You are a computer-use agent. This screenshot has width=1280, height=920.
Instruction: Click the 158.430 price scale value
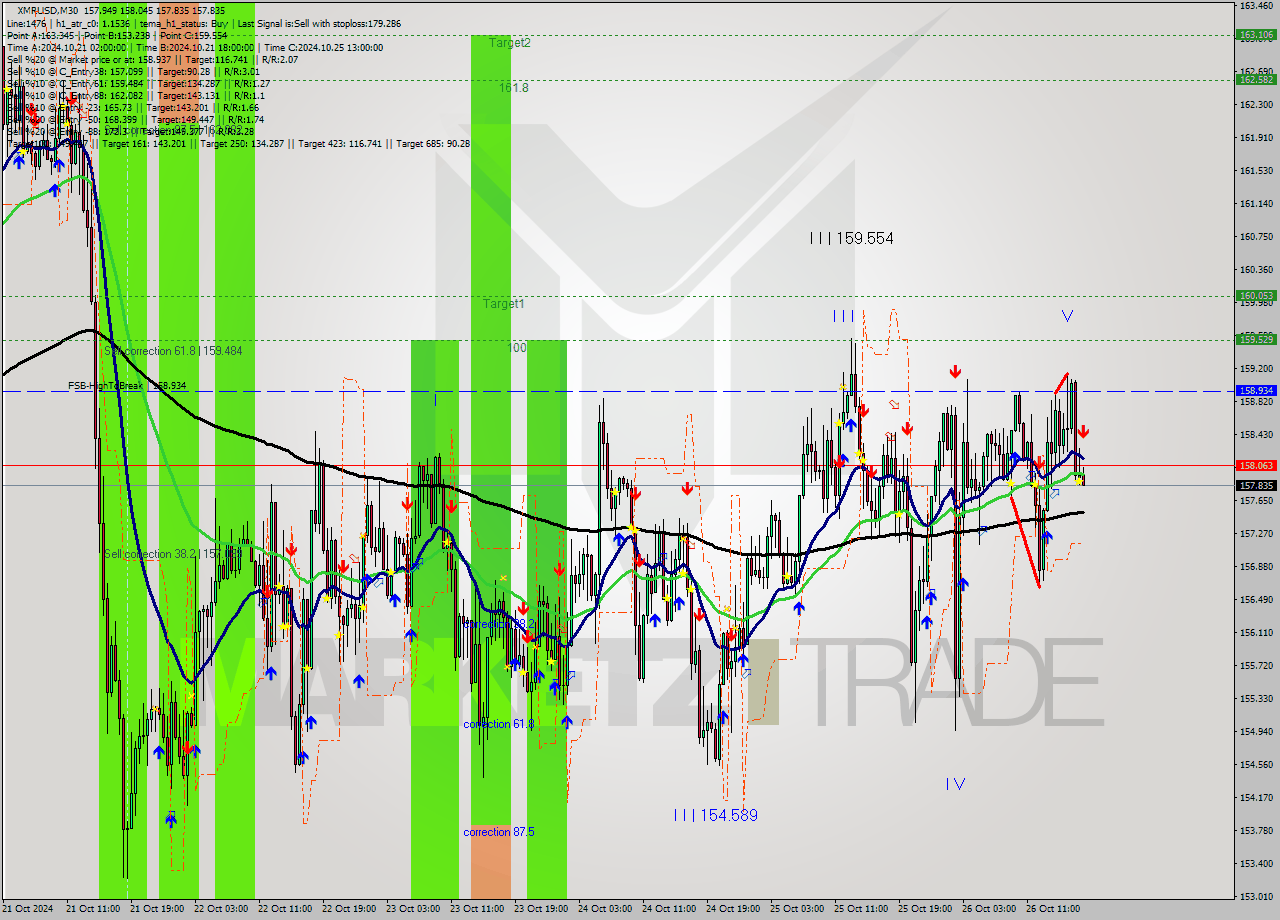1256,435
